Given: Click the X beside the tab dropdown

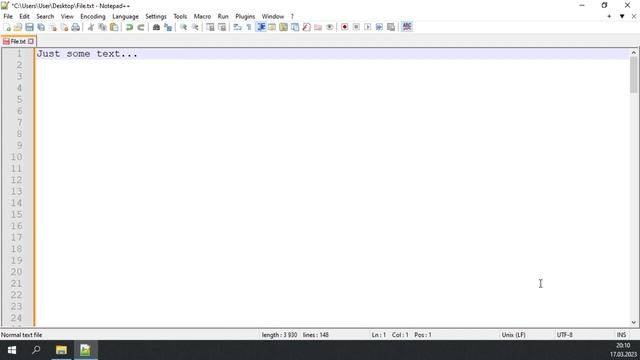Looking at the screenshot, I should (x=634, y=16).
